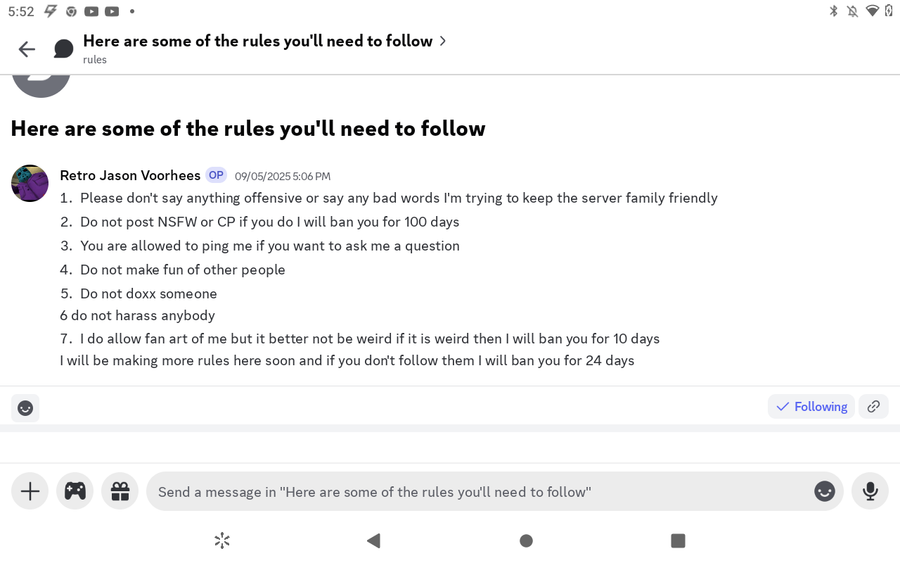The image size is (900, 563).
Task: Open the plus attachments button
Action: tap(30, 491)
